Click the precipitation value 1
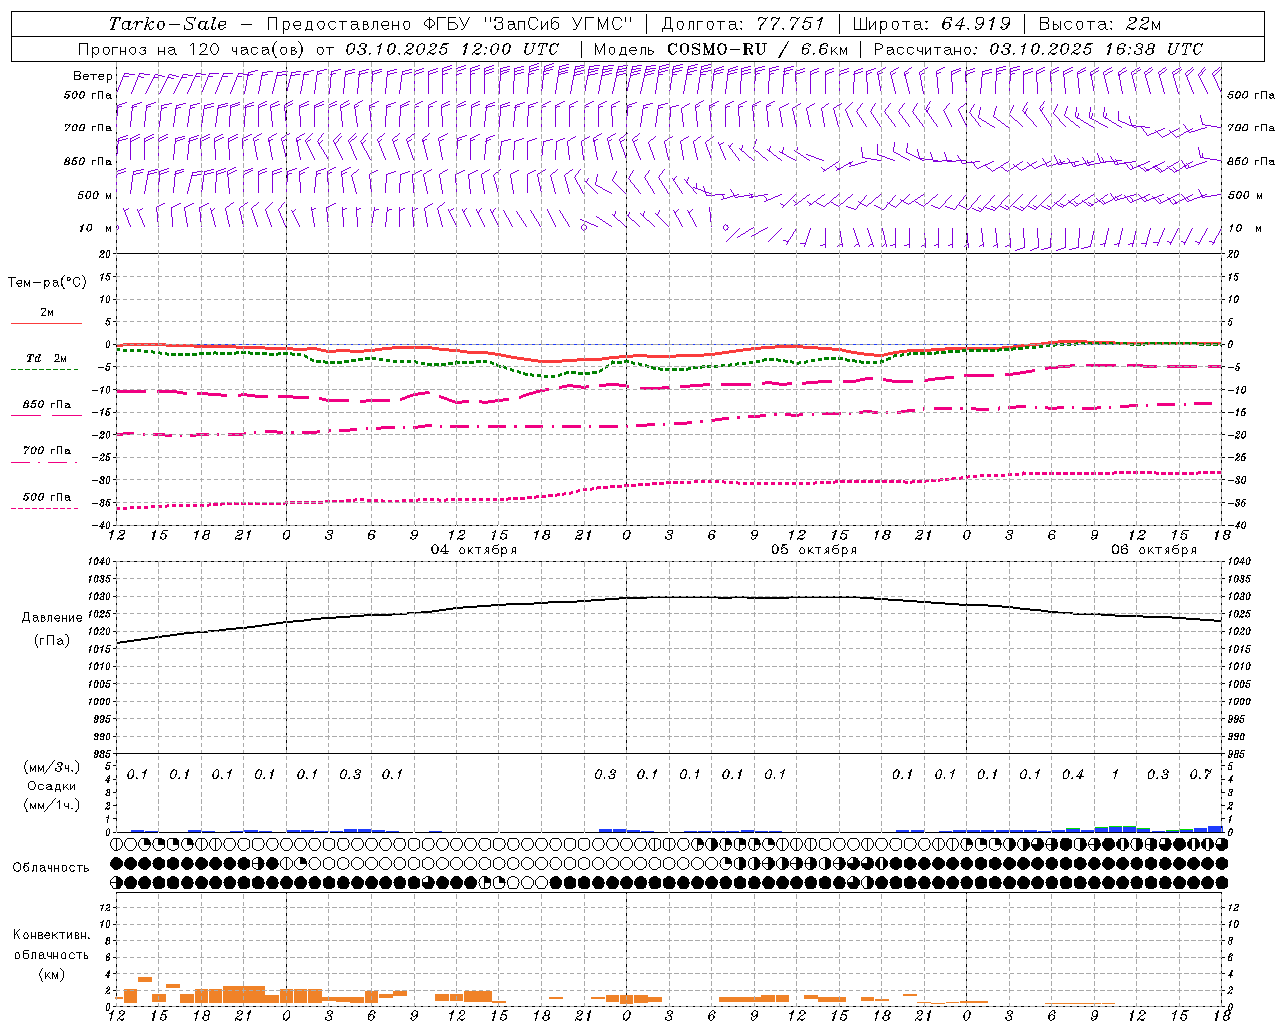The image size is (1280, 1024). click(1115, 775)
